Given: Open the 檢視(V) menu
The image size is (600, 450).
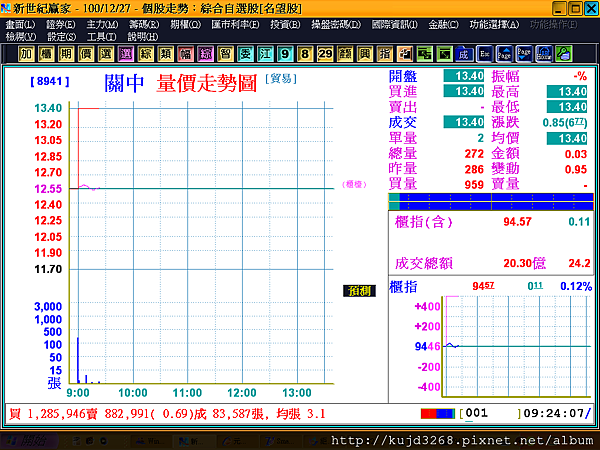Looking at the screenshot, I should (21, 37).
